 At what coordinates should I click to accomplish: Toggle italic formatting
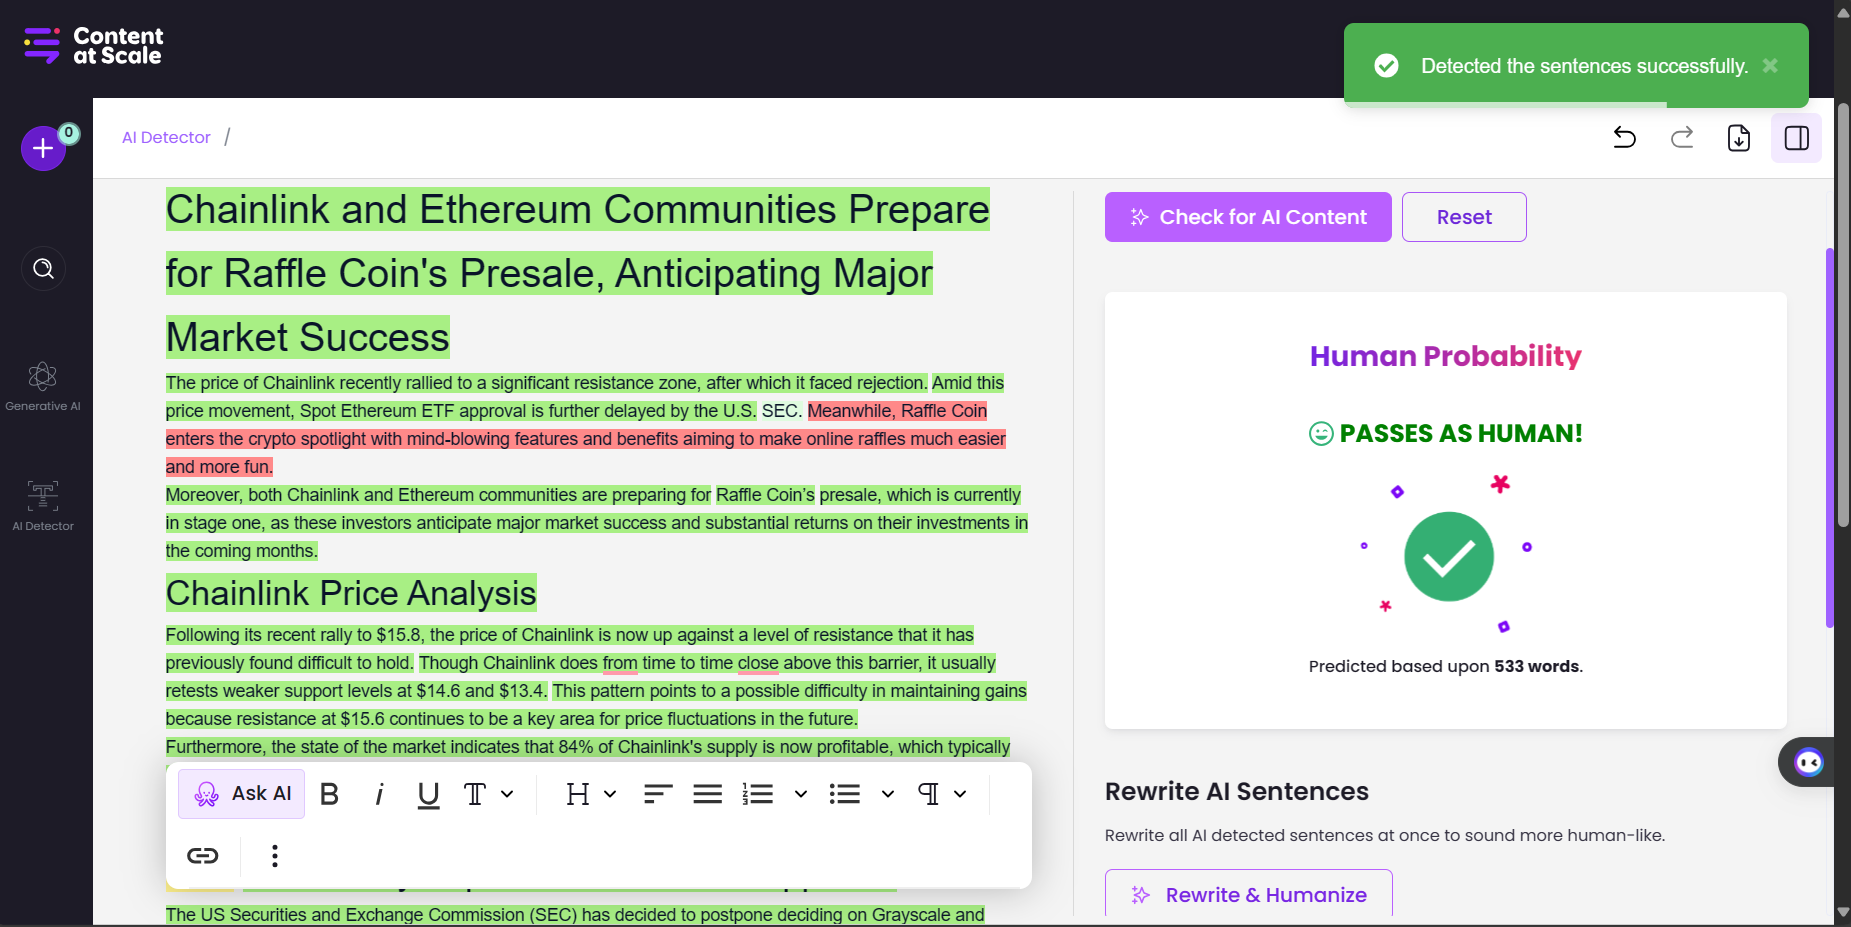pyautogui.click(x=379, y=794)
